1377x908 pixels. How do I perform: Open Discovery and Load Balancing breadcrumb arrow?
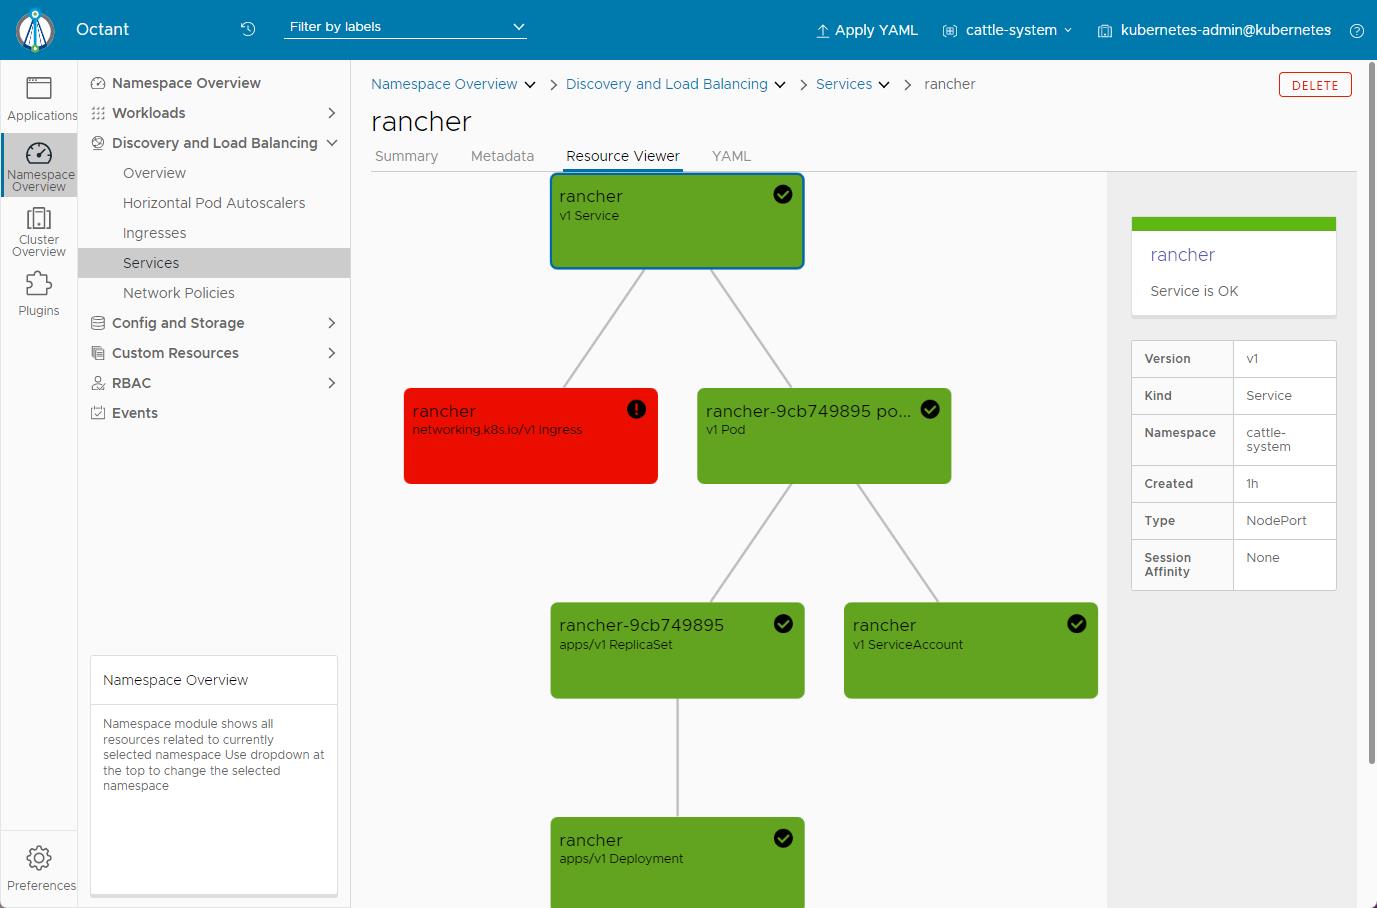780,85
